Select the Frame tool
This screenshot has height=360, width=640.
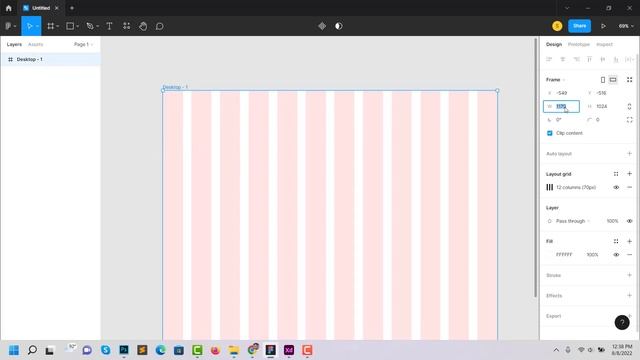click(50, 26)
